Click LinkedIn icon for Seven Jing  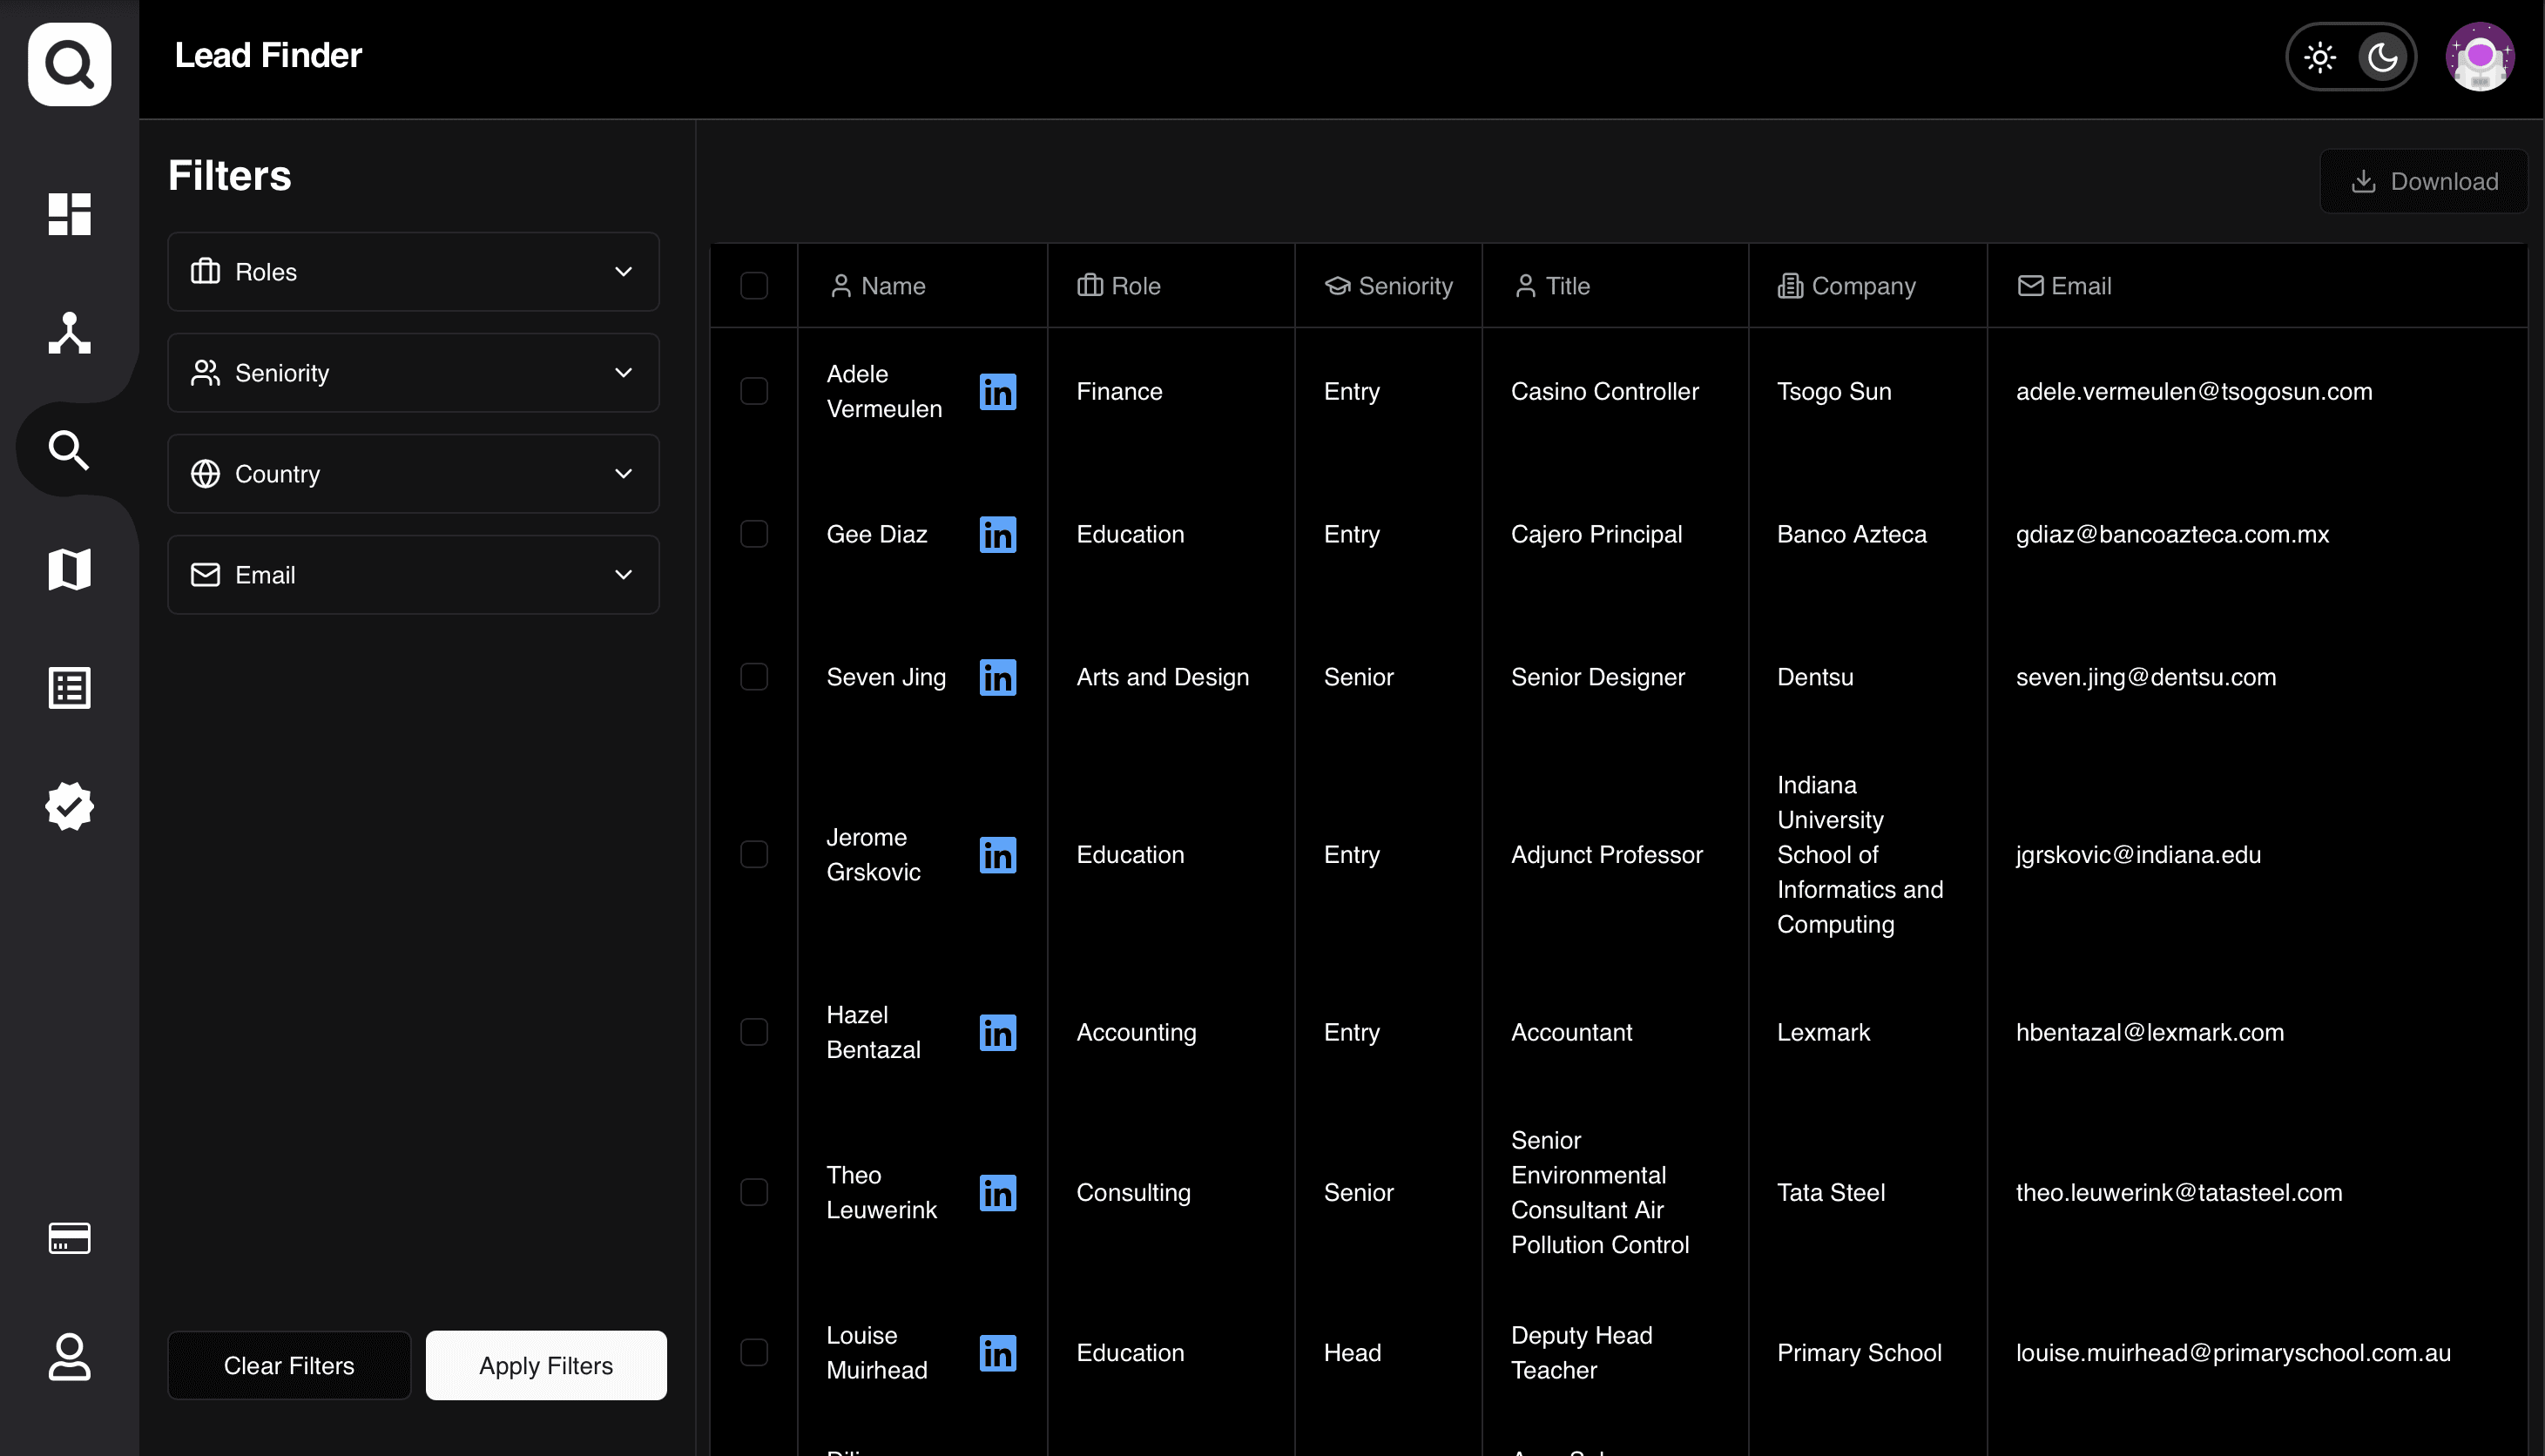click(997, 677)
